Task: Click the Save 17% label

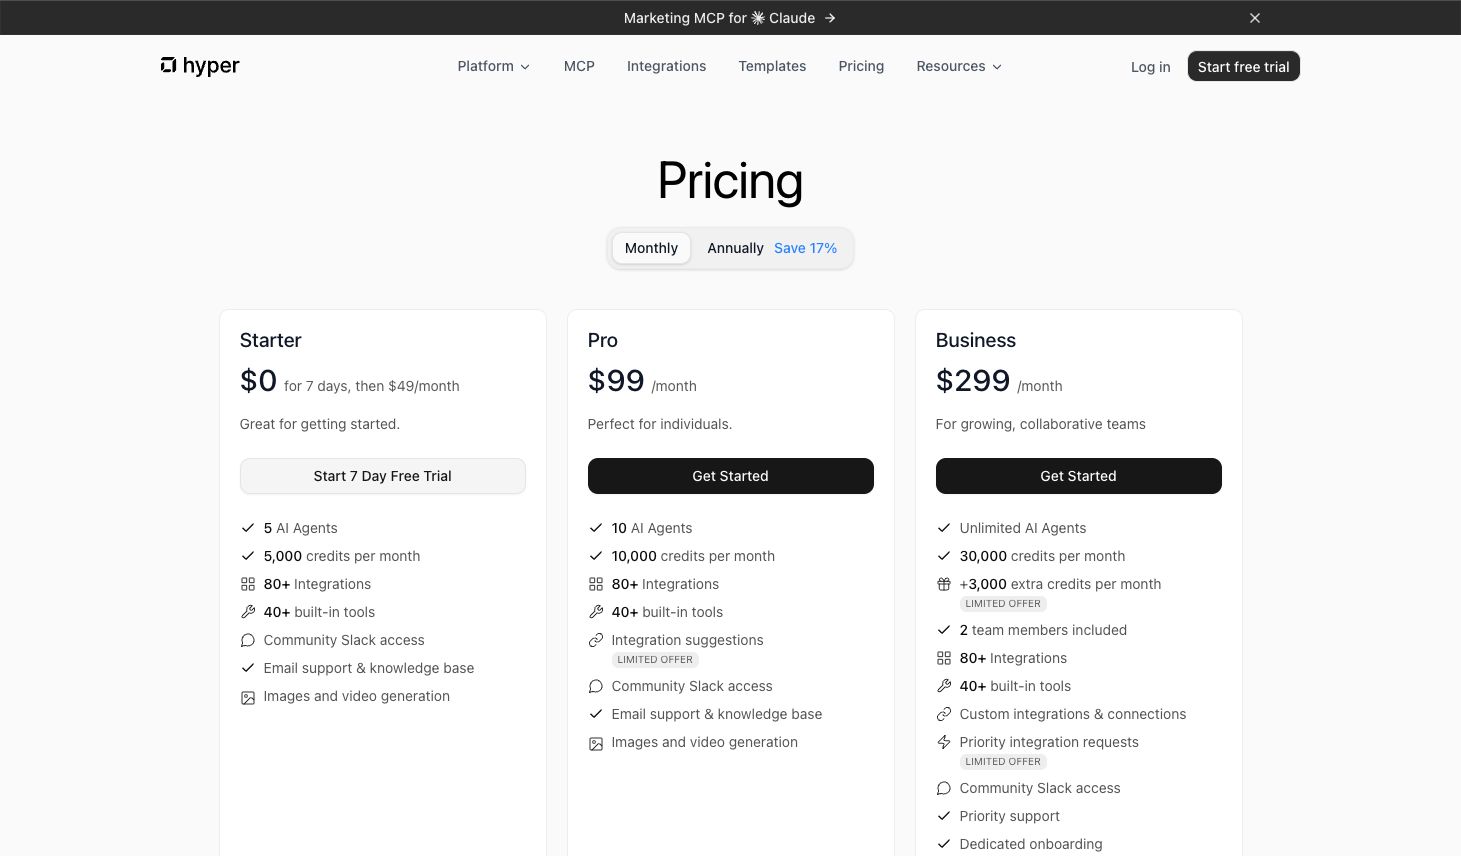Action: pyautogui.click(x=805, y=248)
